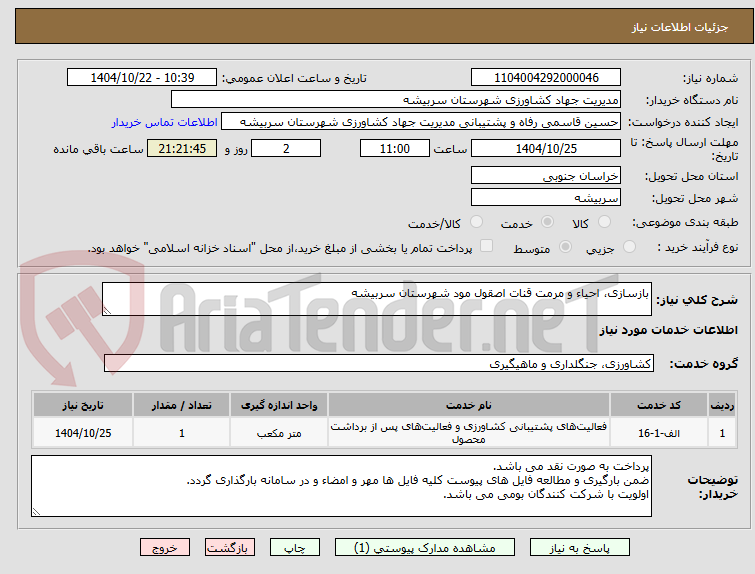Click the remaining days field showing 2
The image size is (755, 574).
[x=286, y=148]
